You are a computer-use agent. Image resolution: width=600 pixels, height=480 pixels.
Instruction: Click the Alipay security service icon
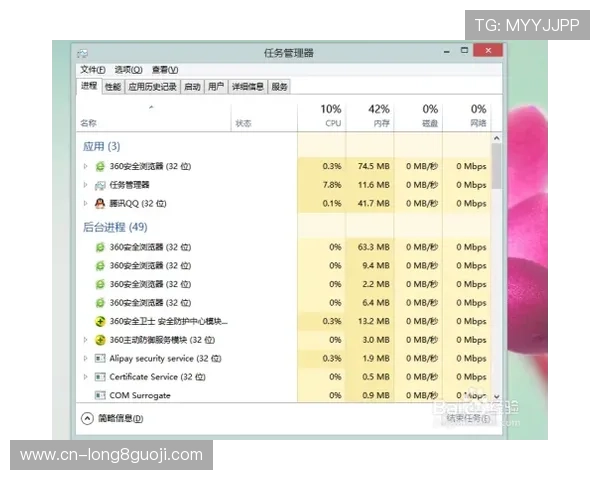pyautogui.click(x=100, y=358)
